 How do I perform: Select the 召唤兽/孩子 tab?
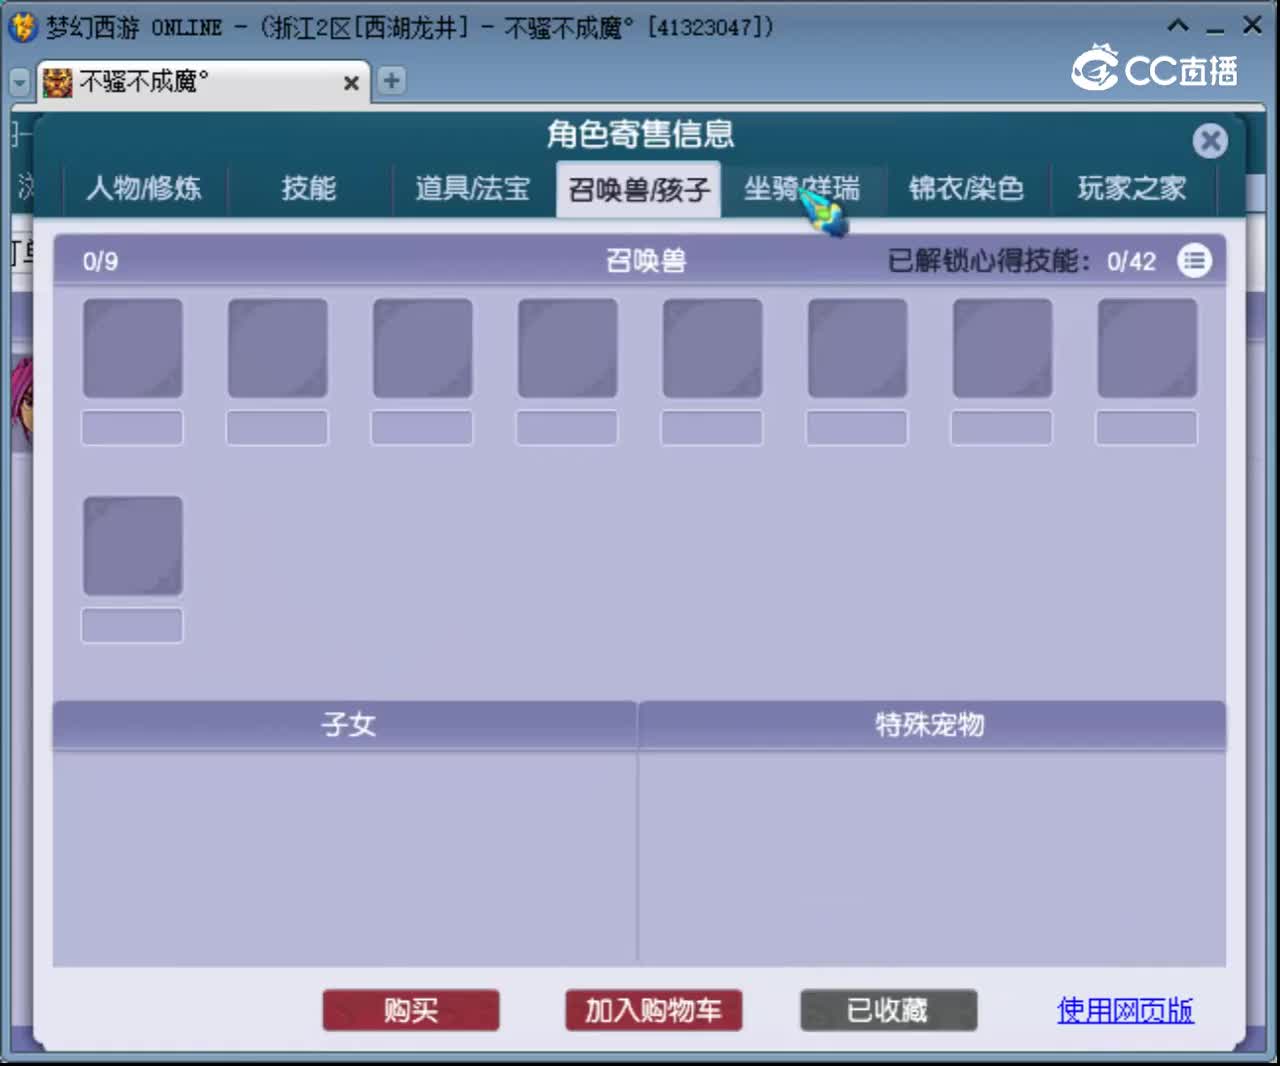click(639, 189)
